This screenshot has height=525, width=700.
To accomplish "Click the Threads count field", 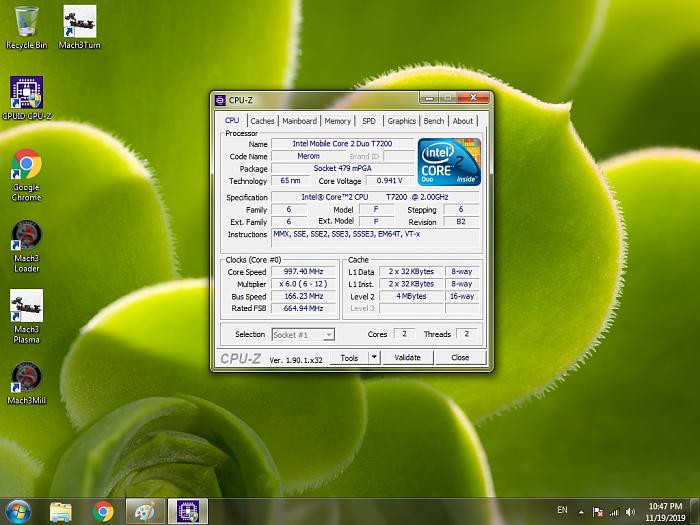I will click(467, 334).
